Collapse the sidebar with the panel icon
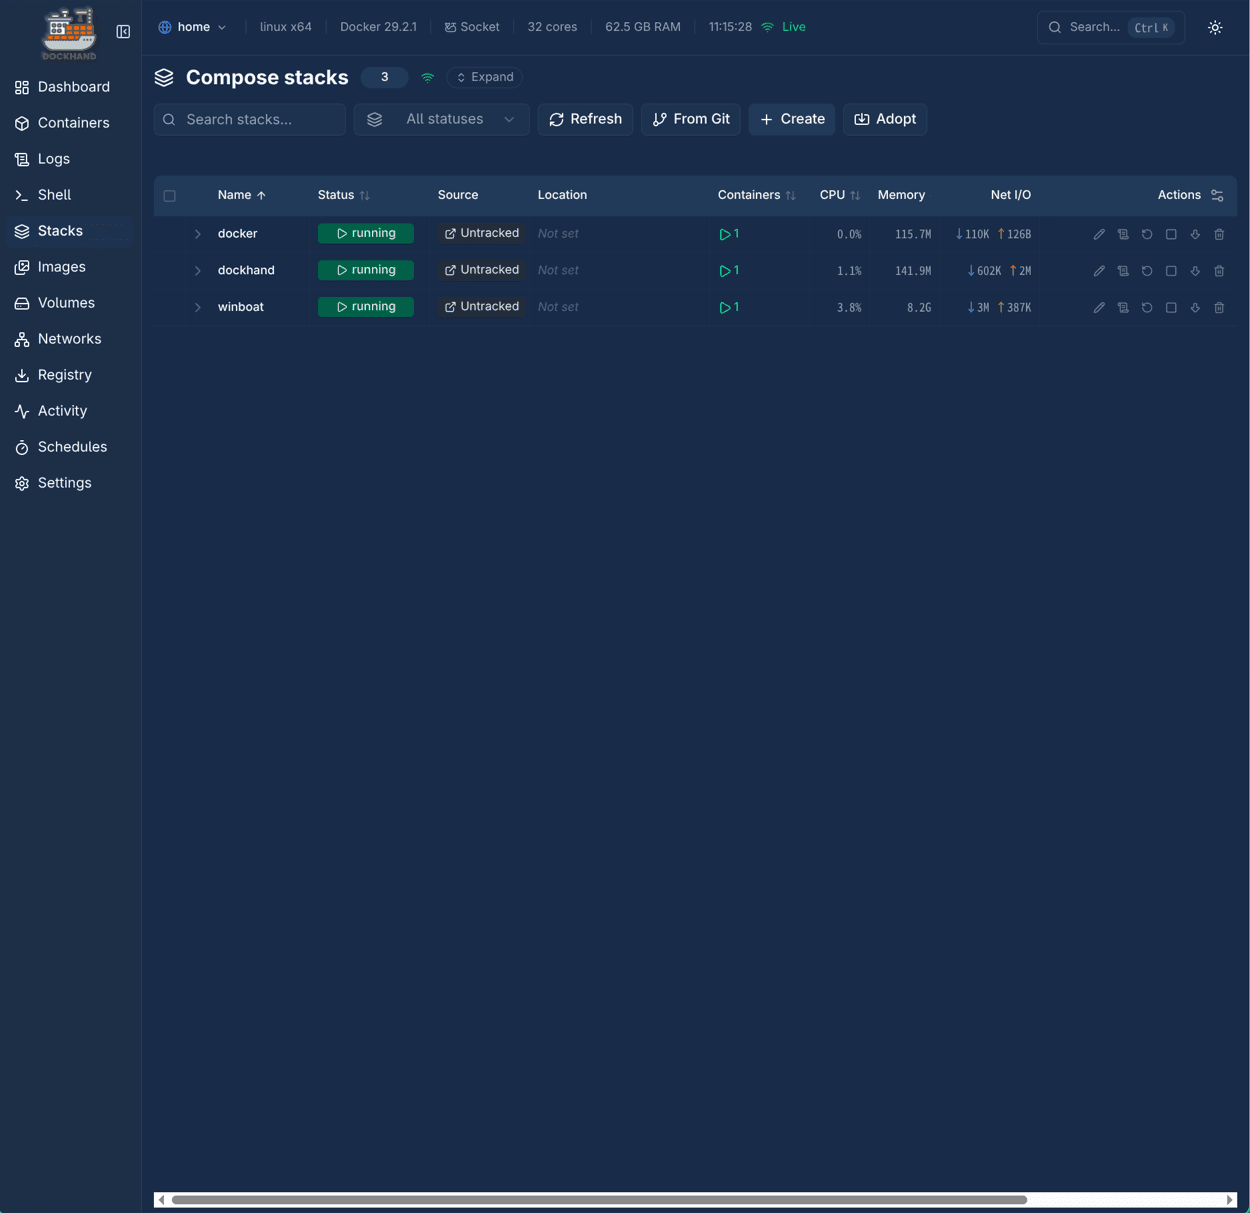 [123, 32]
